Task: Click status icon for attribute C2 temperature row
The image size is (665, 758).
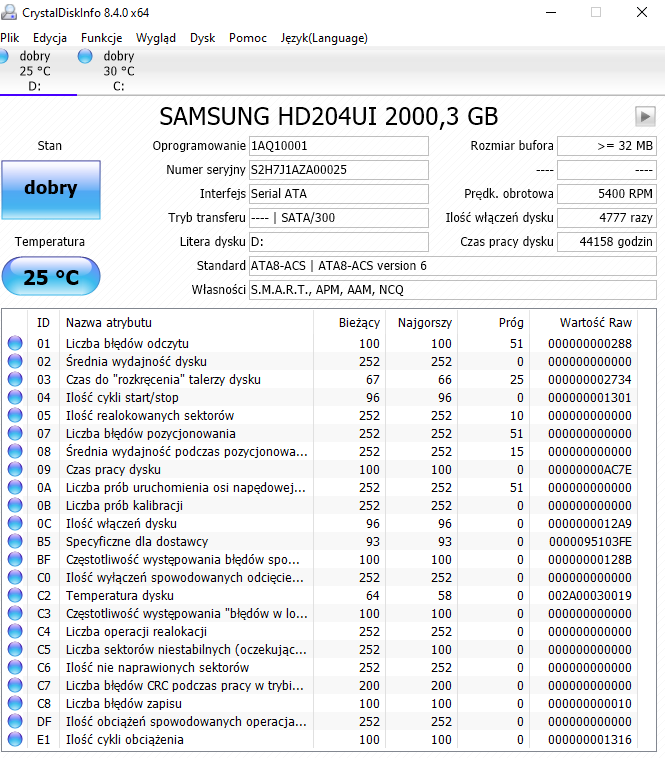Action: (x=15, y=595)
